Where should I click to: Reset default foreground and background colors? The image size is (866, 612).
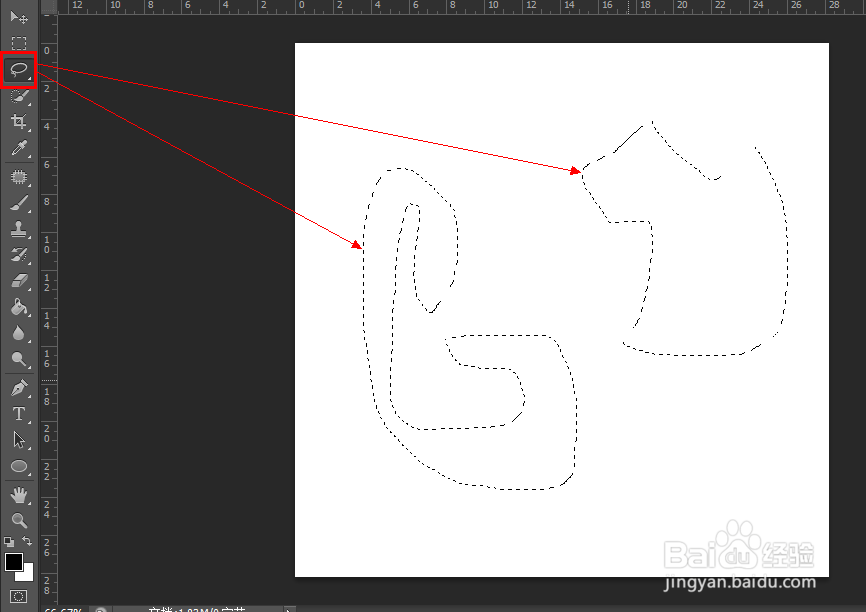(9, 541)
